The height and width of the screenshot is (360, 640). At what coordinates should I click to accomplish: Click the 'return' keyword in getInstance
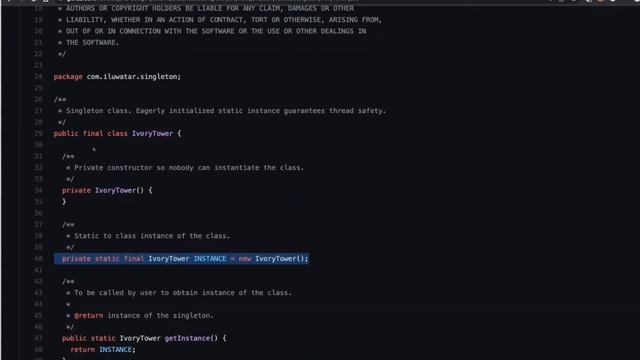pyautogui.click(x=82, y=350)
